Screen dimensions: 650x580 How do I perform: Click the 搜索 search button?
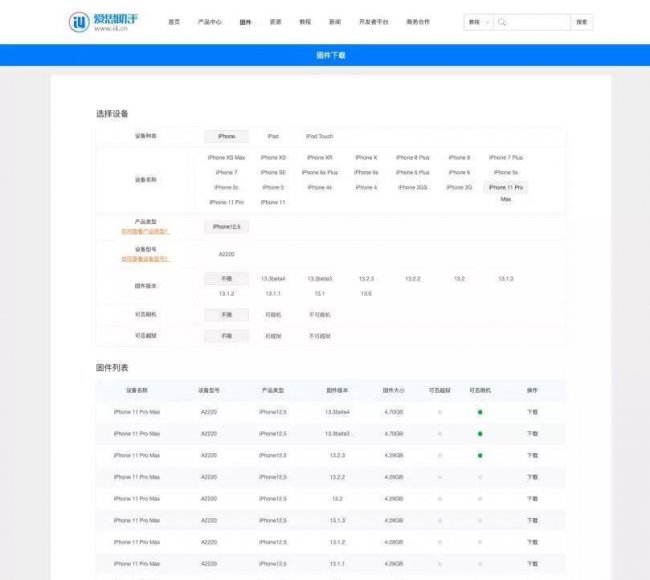(582, 22)
